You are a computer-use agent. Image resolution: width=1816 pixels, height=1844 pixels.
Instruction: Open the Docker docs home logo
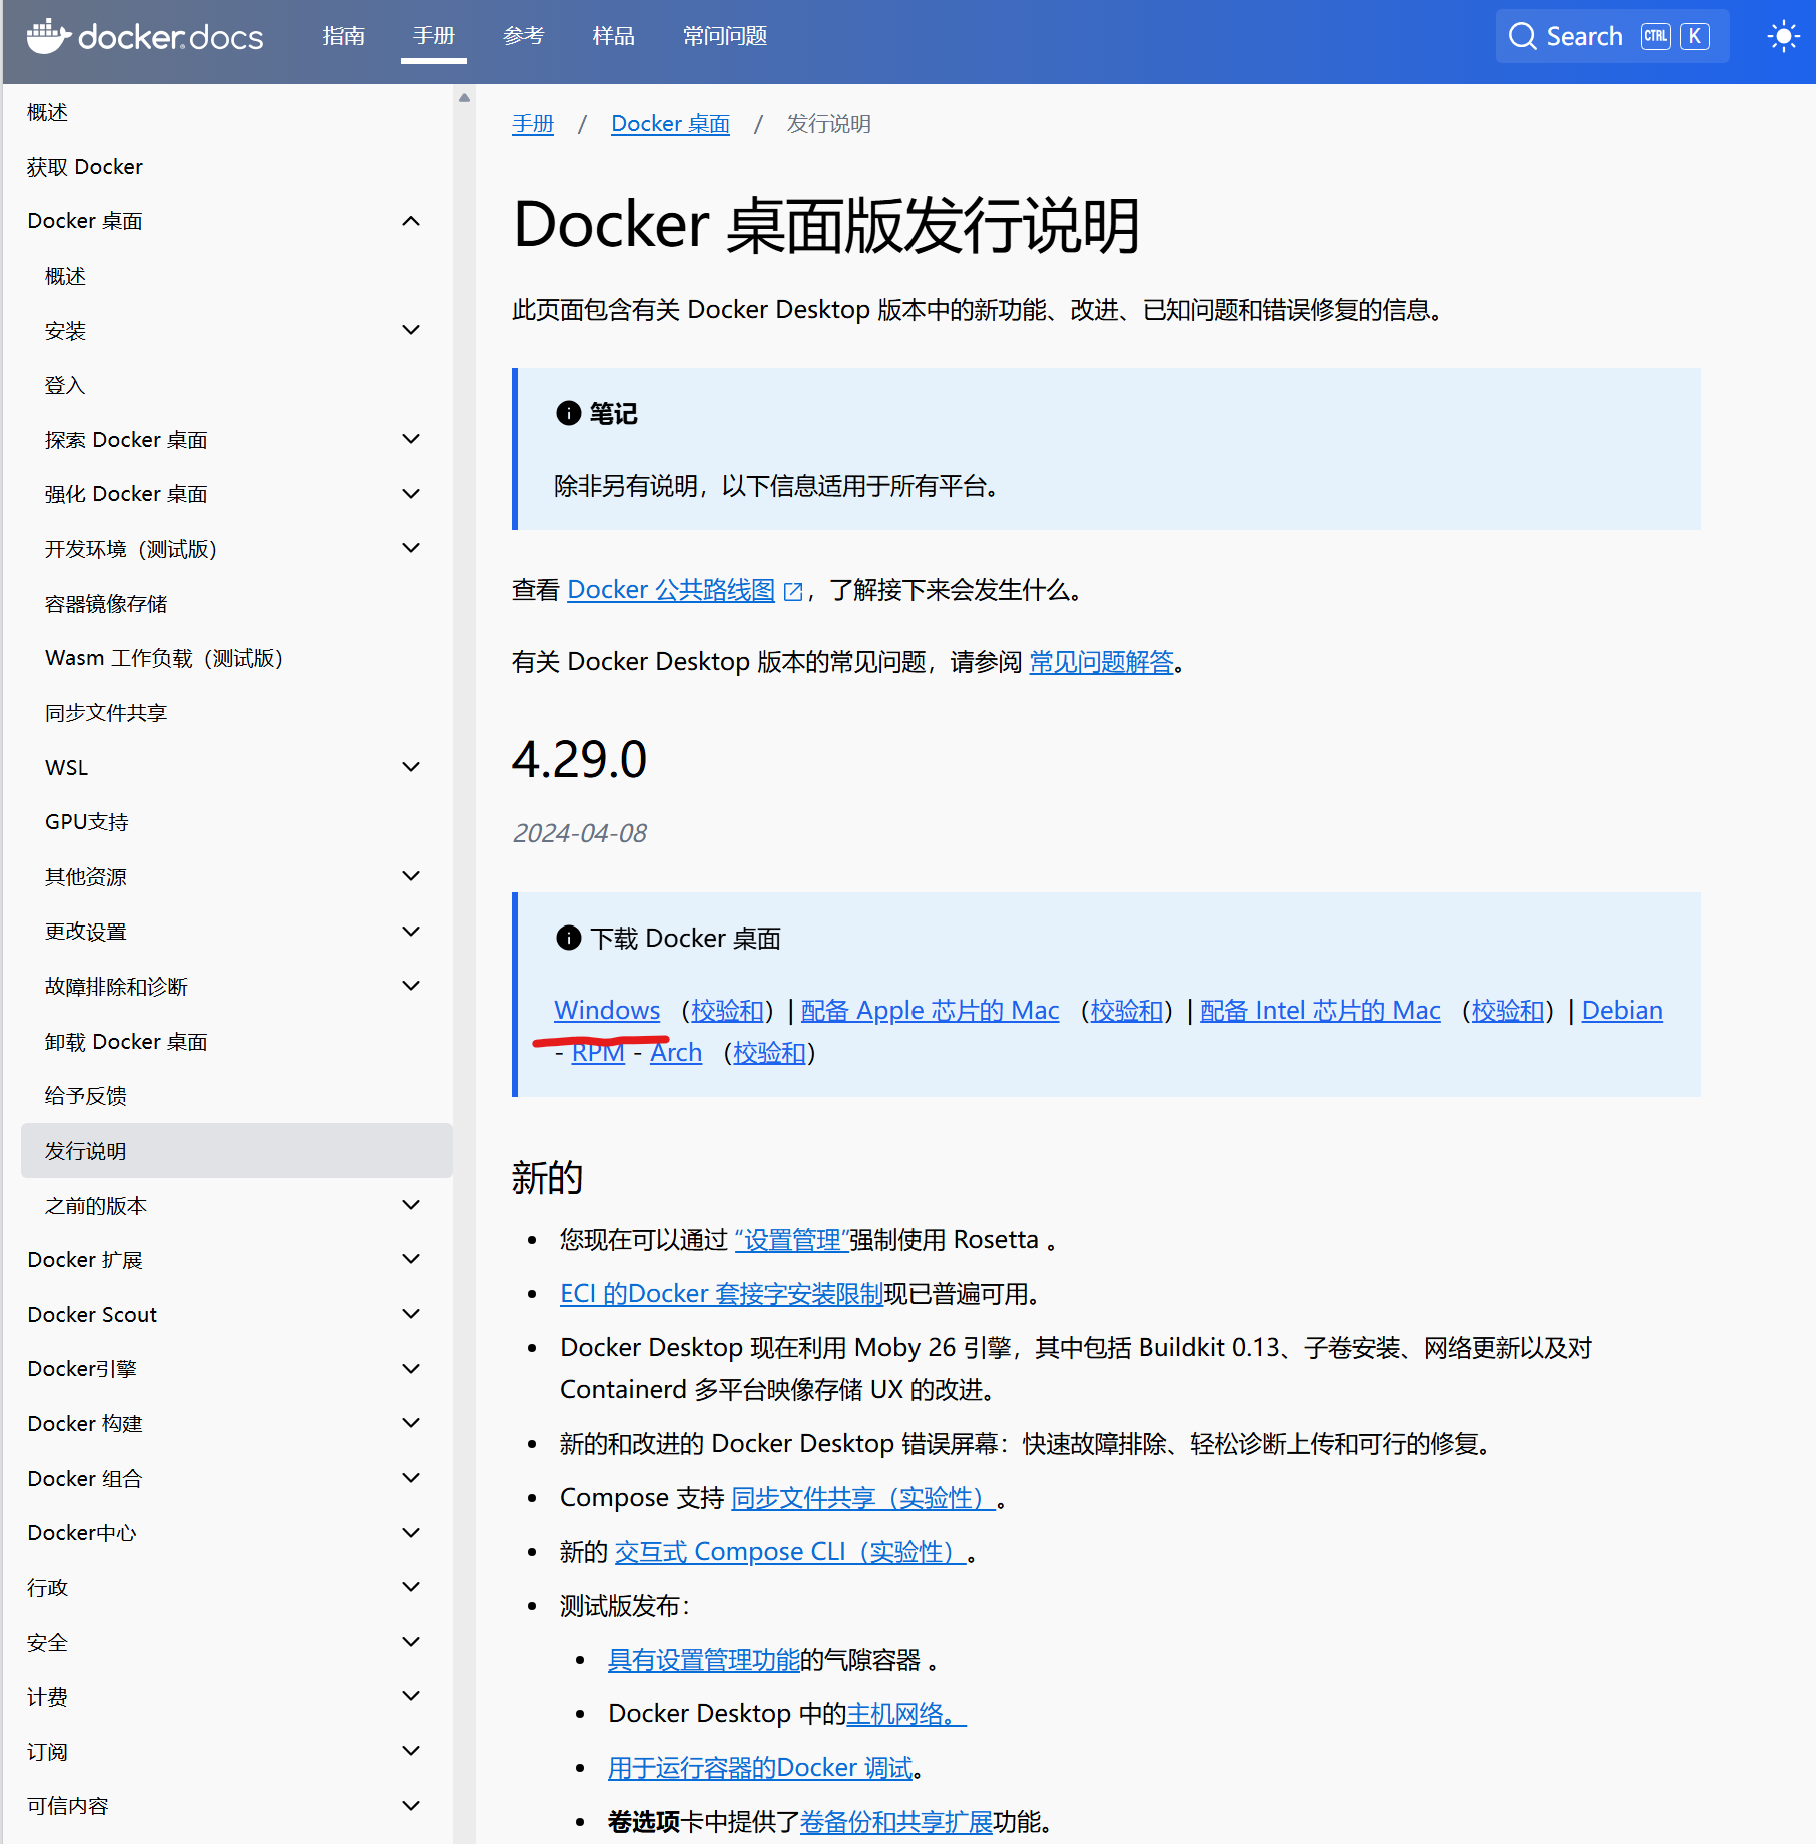click(145, 37)
